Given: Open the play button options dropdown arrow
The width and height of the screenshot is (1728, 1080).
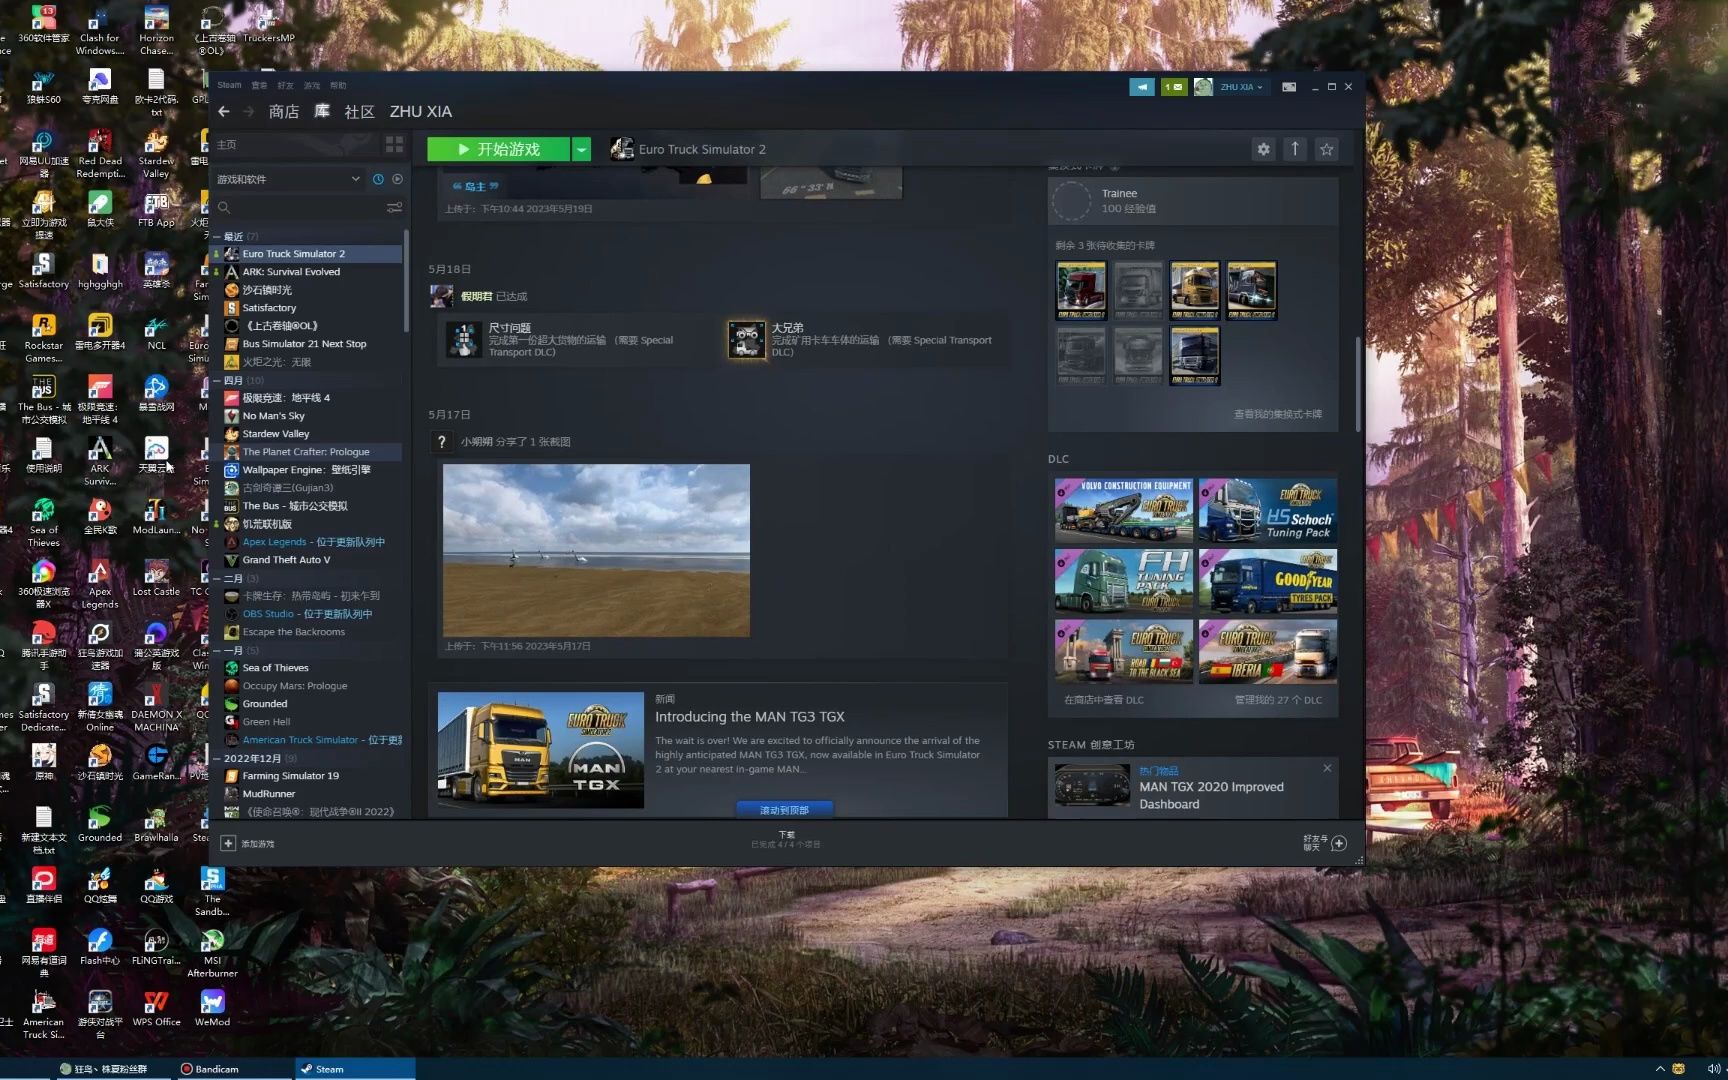Looking at the screenshot, I should click(581, 149).
